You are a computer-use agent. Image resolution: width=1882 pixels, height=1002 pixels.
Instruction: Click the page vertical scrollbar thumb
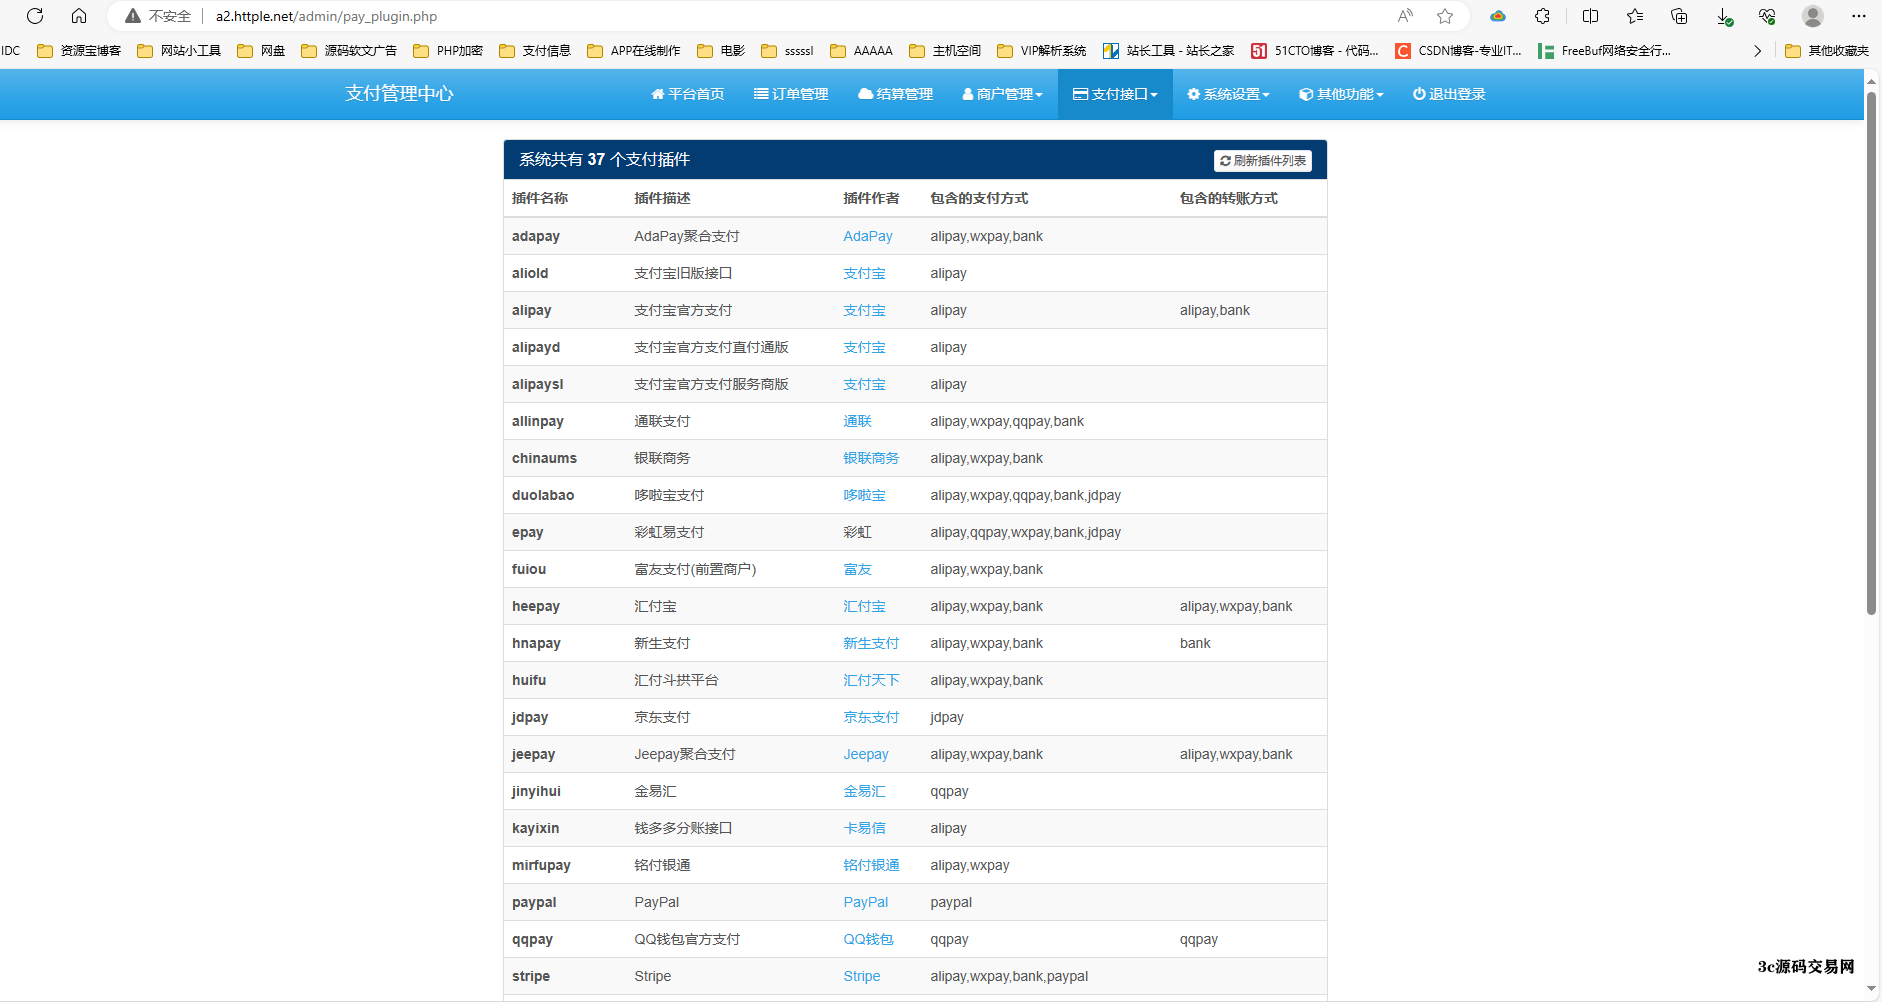pos(1871,353)
